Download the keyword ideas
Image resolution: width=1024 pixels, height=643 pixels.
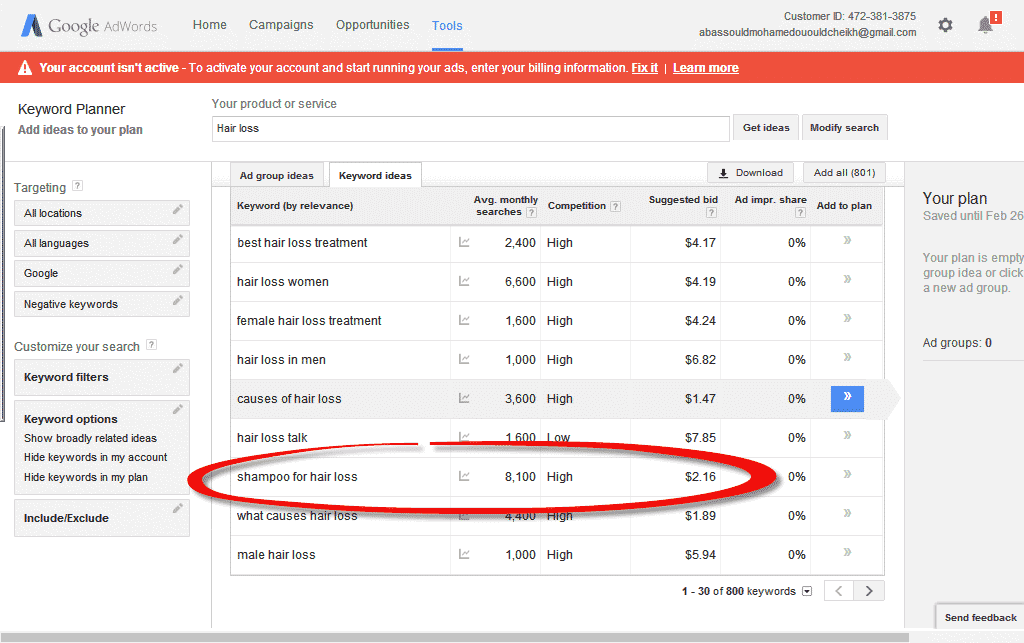tap(750, 173)
